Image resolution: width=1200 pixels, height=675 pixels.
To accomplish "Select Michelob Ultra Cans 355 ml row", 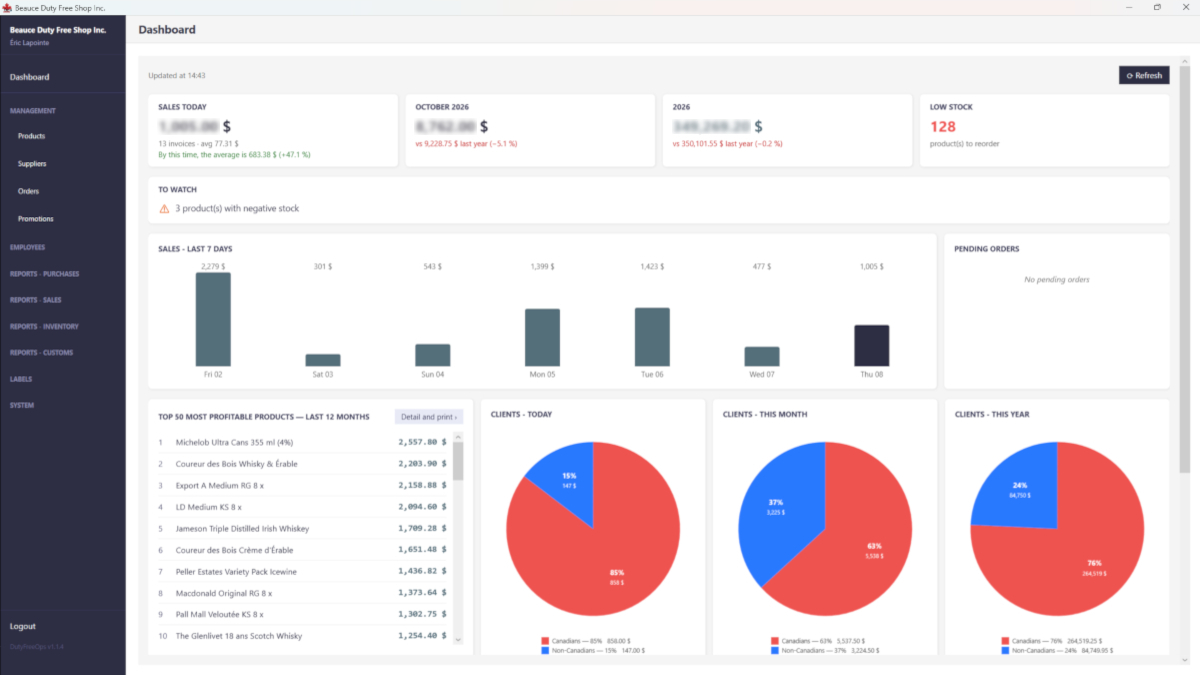I will pos(301,442).
